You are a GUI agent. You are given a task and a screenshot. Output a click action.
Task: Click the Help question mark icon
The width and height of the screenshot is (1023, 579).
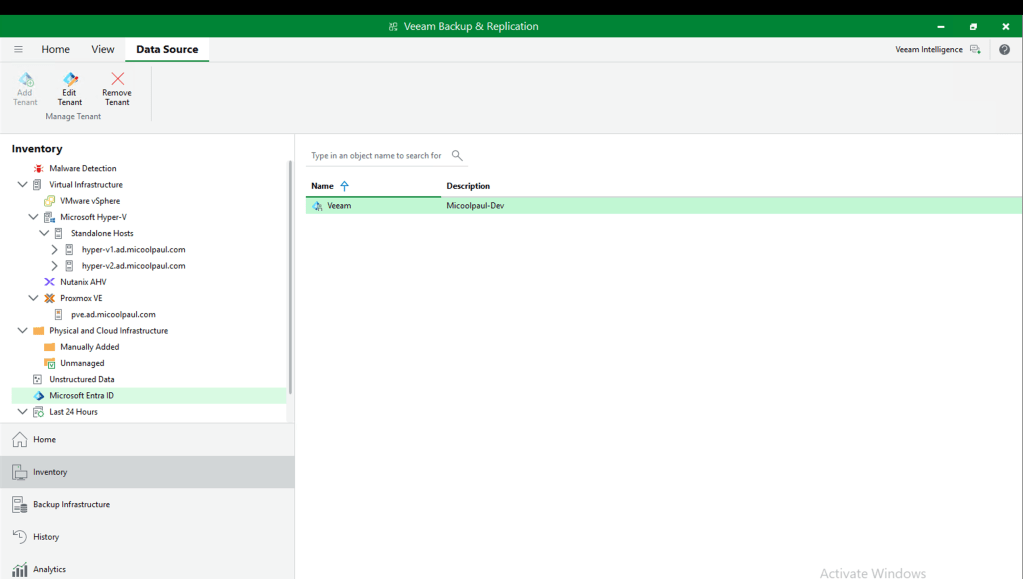click(x=1004, y=50)
